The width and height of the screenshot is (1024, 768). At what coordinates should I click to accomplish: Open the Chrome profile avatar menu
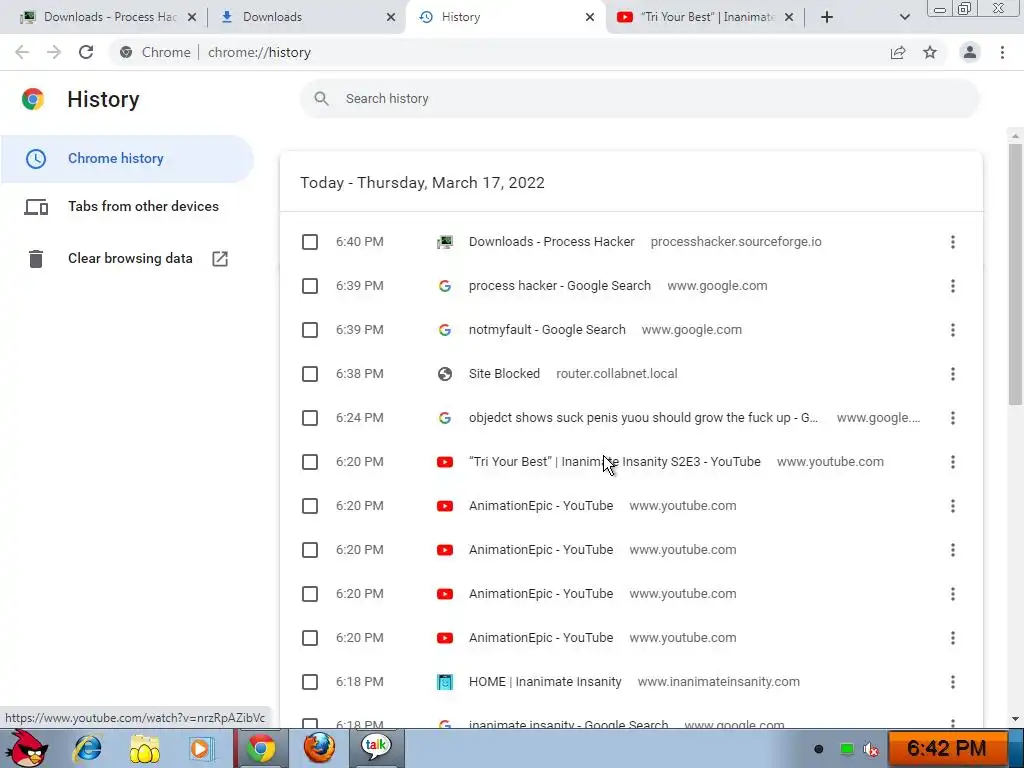(x=970, y=52)
